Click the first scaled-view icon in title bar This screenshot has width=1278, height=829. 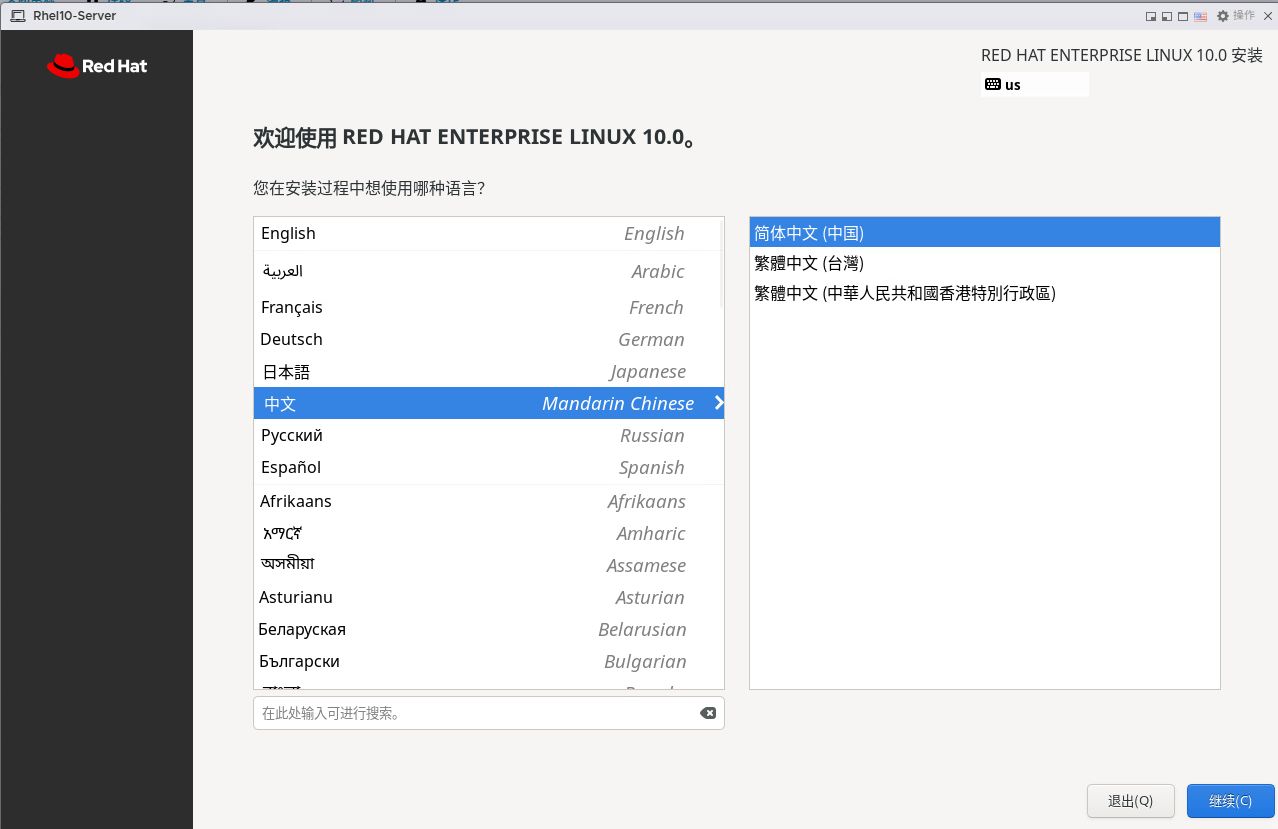click(x=1151, y=16)
